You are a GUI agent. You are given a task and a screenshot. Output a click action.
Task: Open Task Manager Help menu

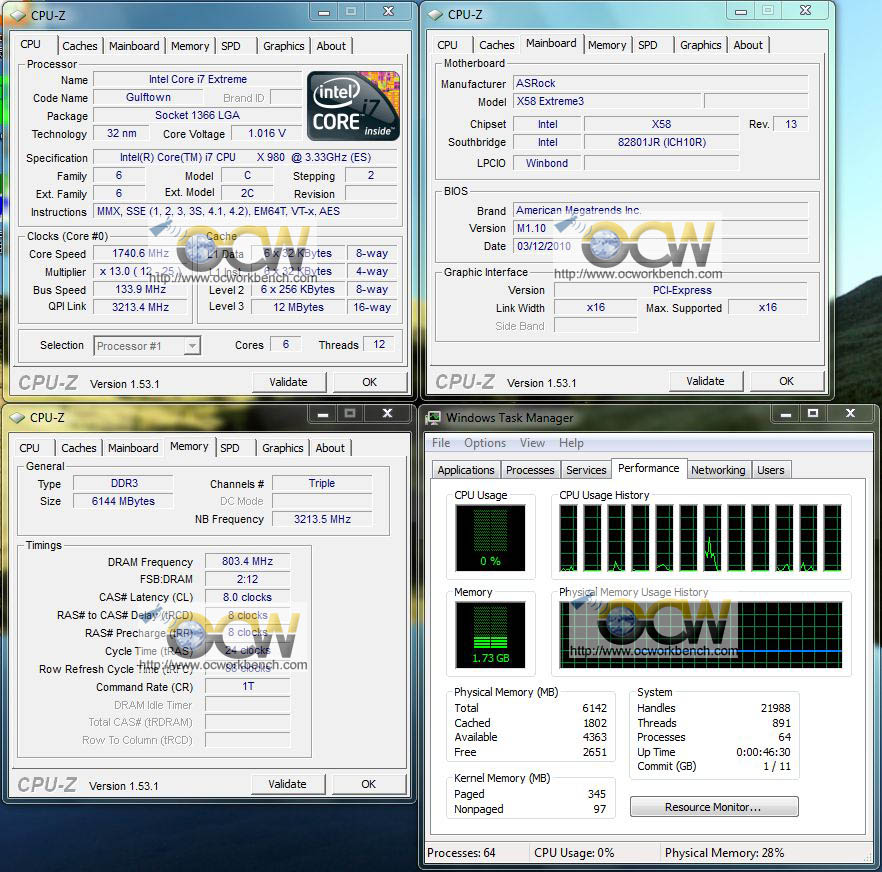pyautogui.click(x=571, y=443)
